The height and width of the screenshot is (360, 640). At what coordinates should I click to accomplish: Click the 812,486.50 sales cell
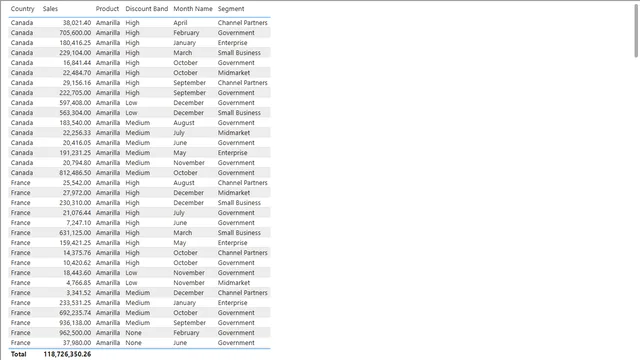click(75, 173)
